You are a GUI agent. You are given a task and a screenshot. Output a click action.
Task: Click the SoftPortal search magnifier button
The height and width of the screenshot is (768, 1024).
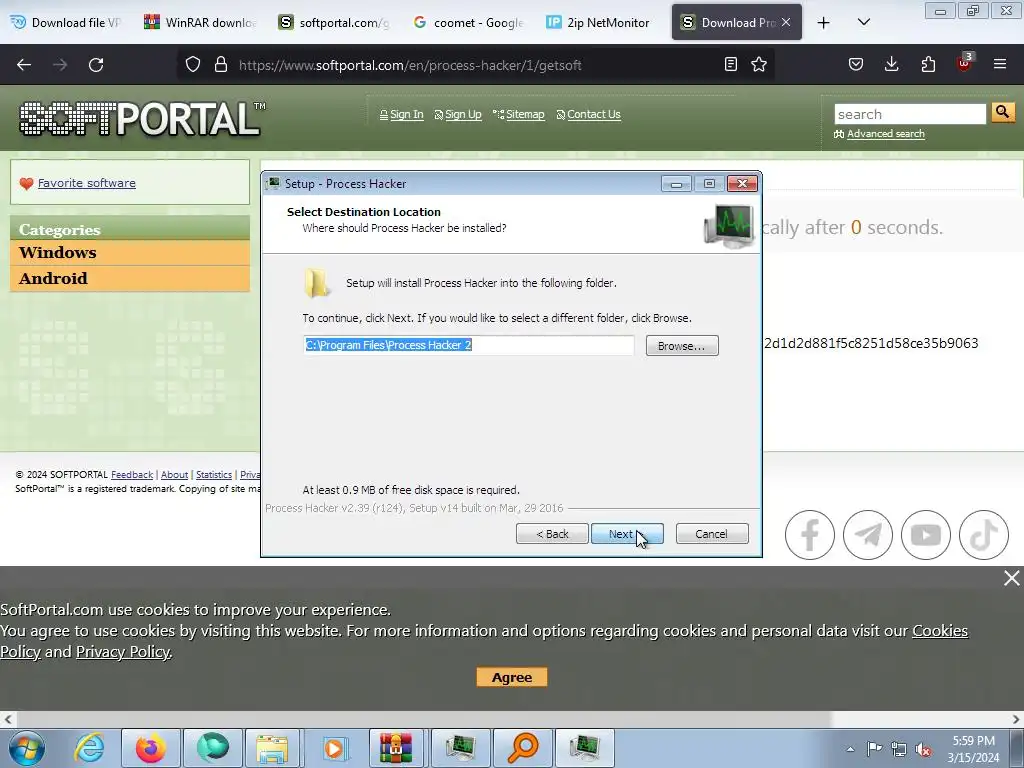(1002, 112)
